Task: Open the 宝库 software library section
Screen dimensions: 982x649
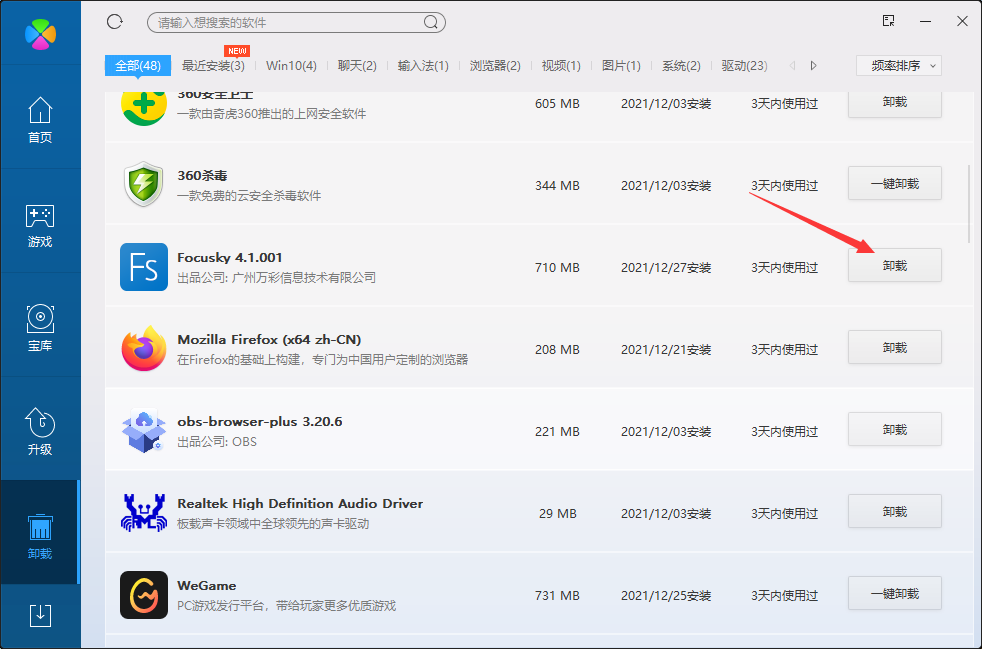Action: 40,328
